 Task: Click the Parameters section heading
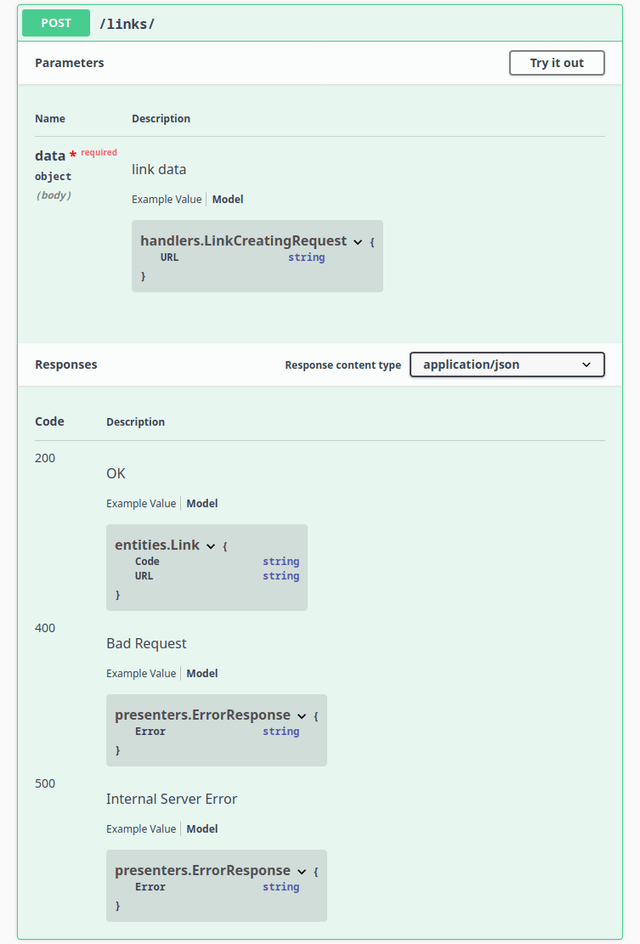69,63
